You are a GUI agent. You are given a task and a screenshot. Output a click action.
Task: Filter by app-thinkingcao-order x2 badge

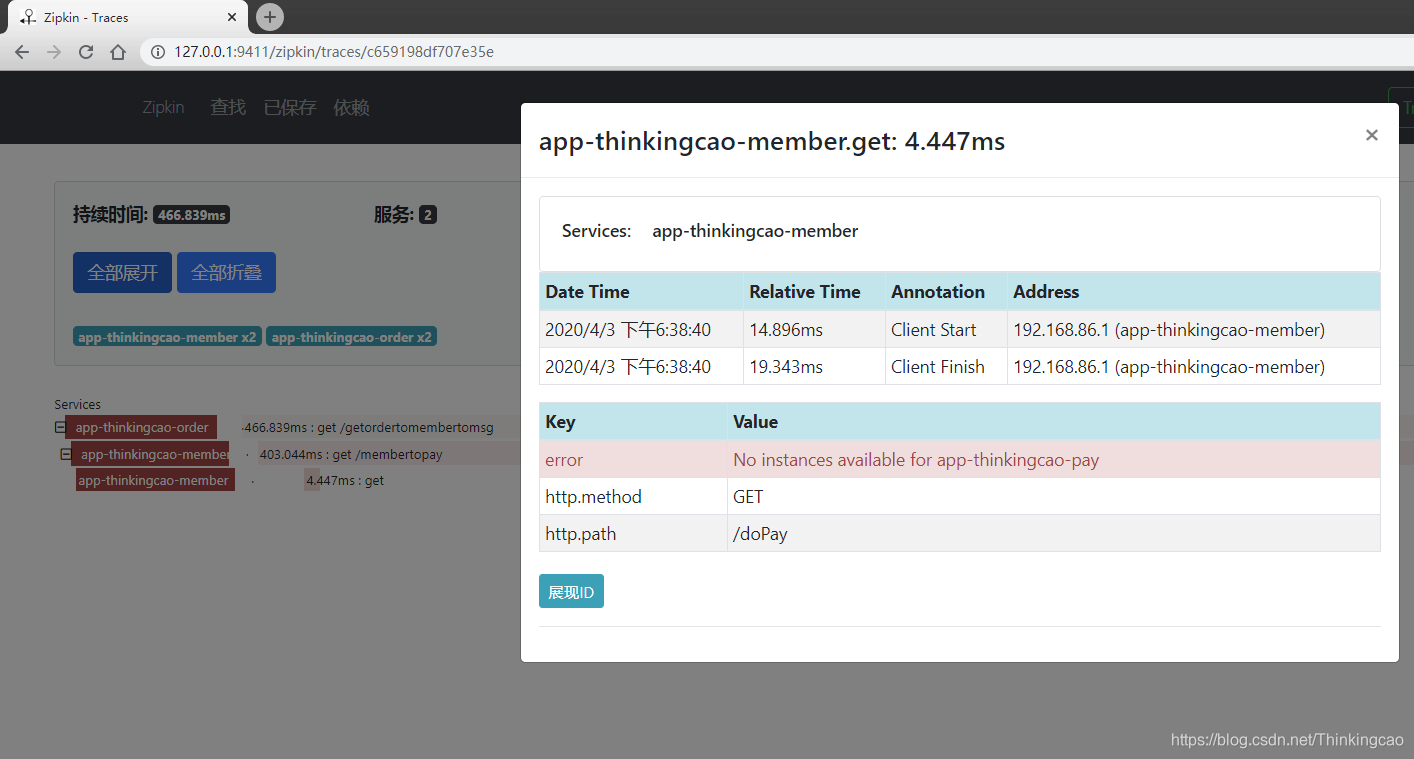tap(352, 337)
